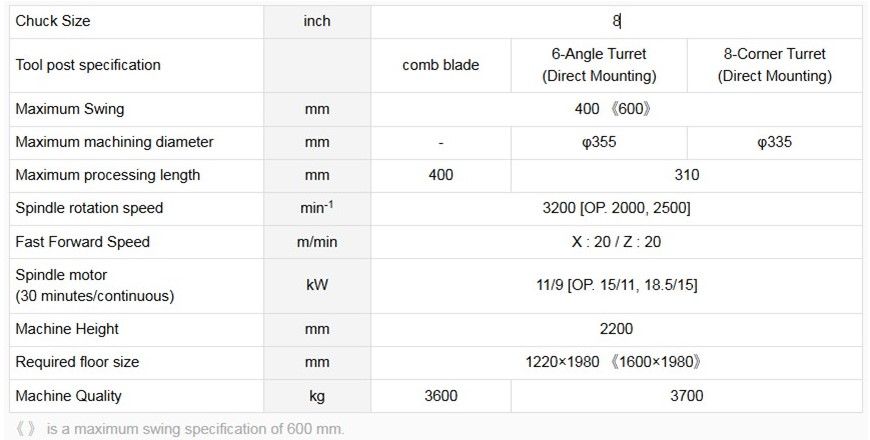Click the Chuck Size row label
Viewport: 870px width, 440px height.
53,21
